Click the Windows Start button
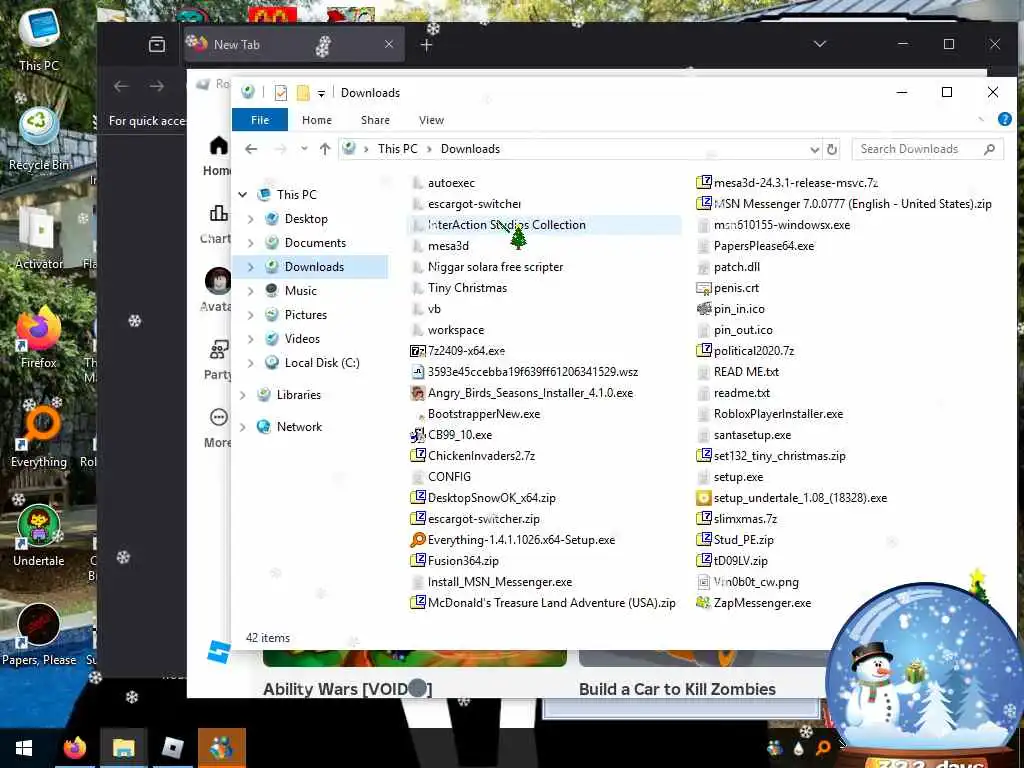This screenshot has width=1024, height=768. pyautogui.click(x=24, y=748)
